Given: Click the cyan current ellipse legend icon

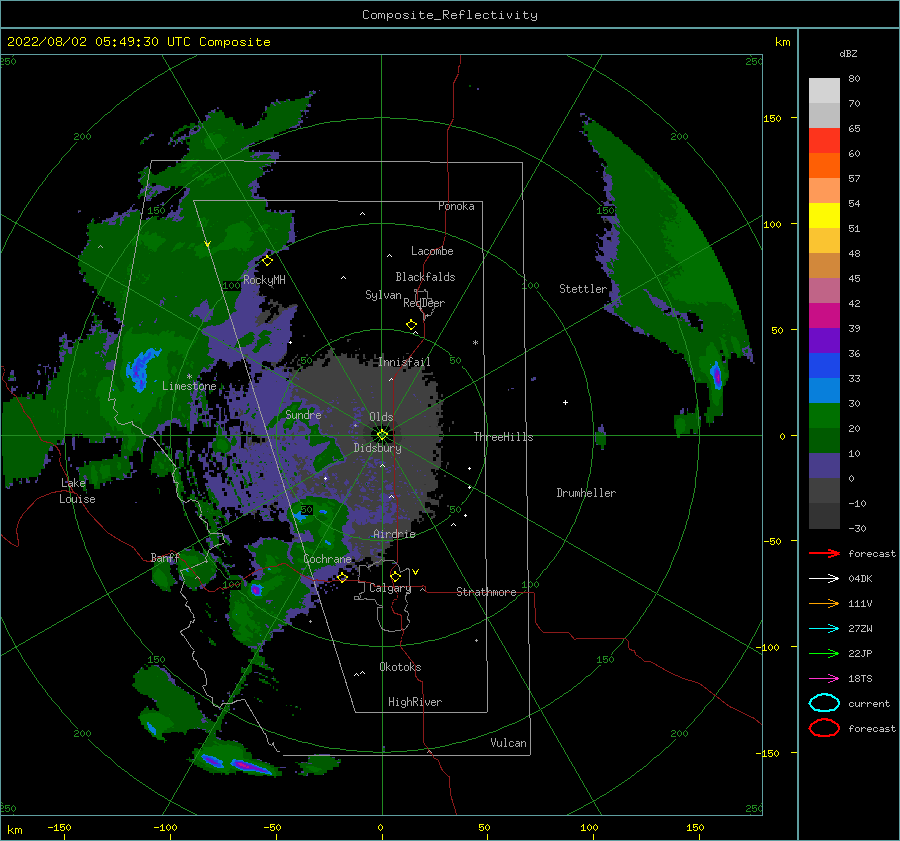Looking at the screenshot, I should click(824, 703).
